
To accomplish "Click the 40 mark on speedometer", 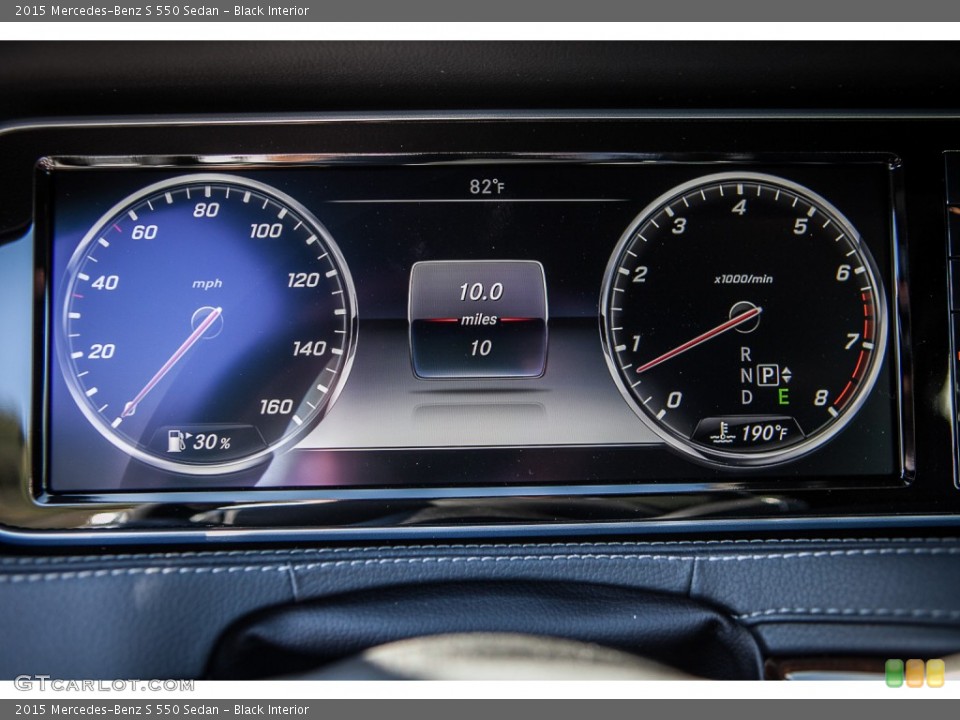I will pyautogui.click(x=105, y=282).
